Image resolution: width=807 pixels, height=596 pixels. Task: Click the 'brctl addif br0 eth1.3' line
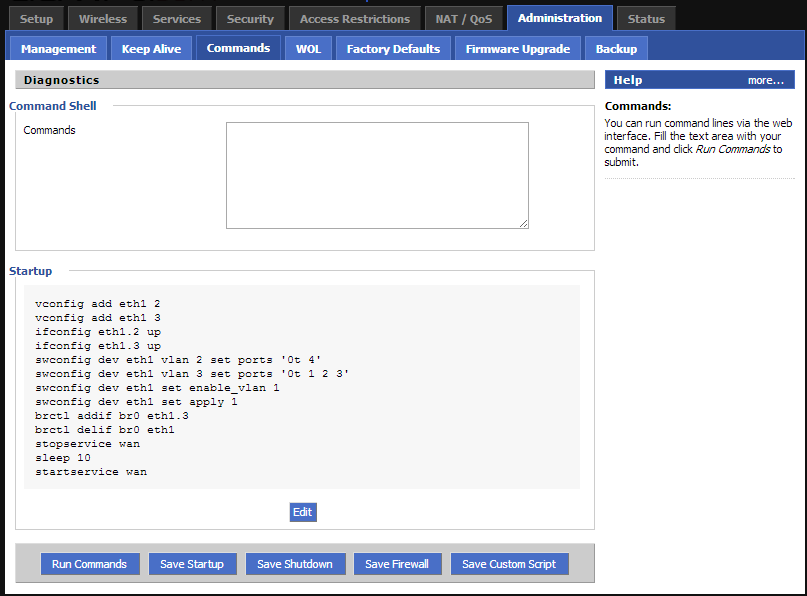pyautogui.click(x=112, y=416)
